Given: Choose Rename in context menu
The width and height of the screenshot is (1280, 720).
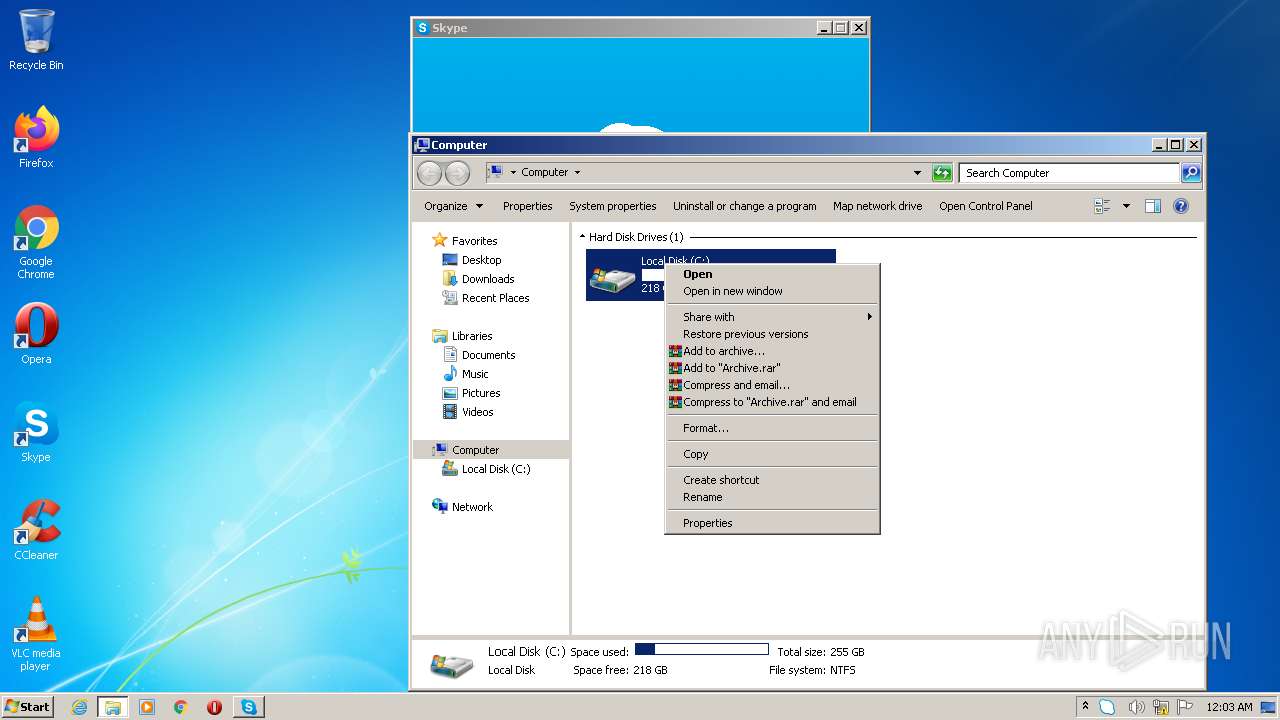Looking at the screenshot, I should click(772, 497).
